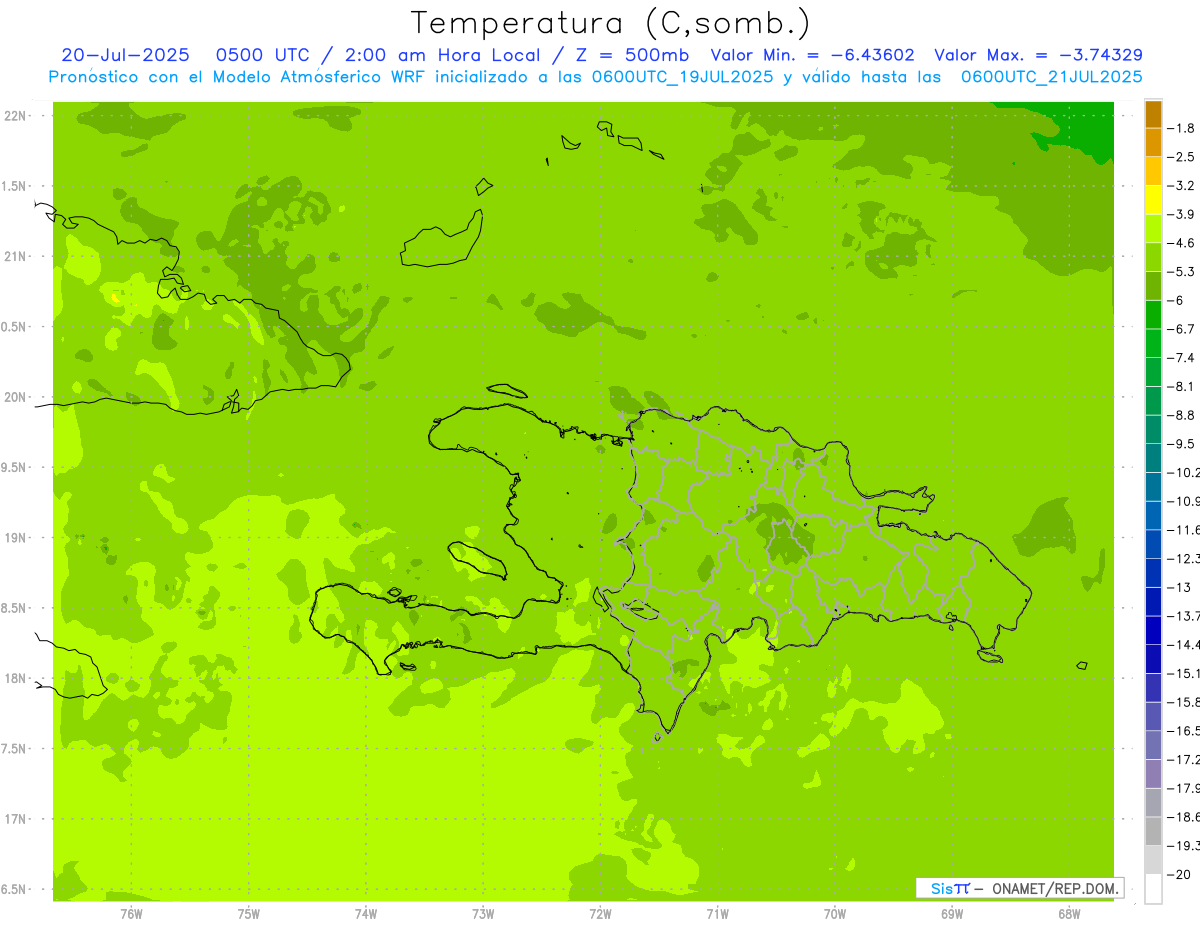Click the -20 colorbar value
The image size is (1200, 927).
click(x=1181, y=874)
